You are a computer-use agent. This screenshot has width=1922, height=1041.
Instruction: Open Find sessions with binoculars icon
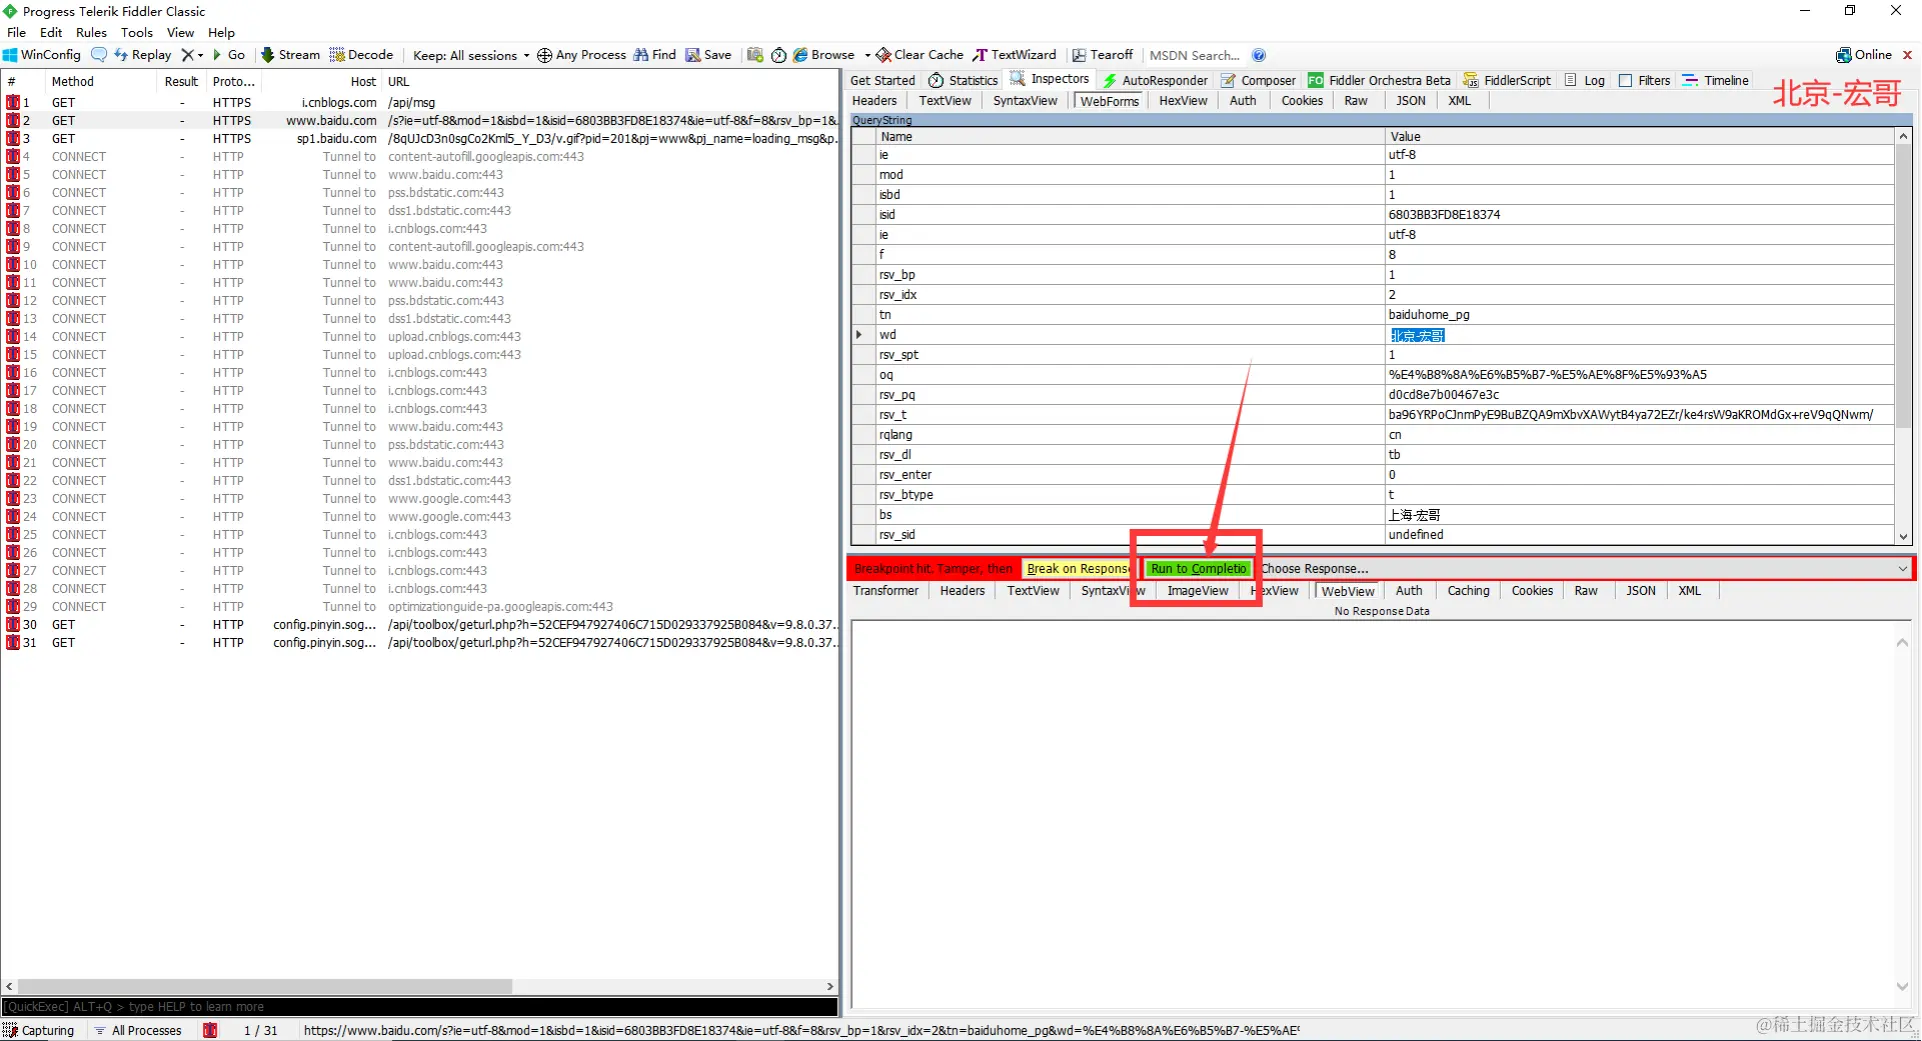655,55
